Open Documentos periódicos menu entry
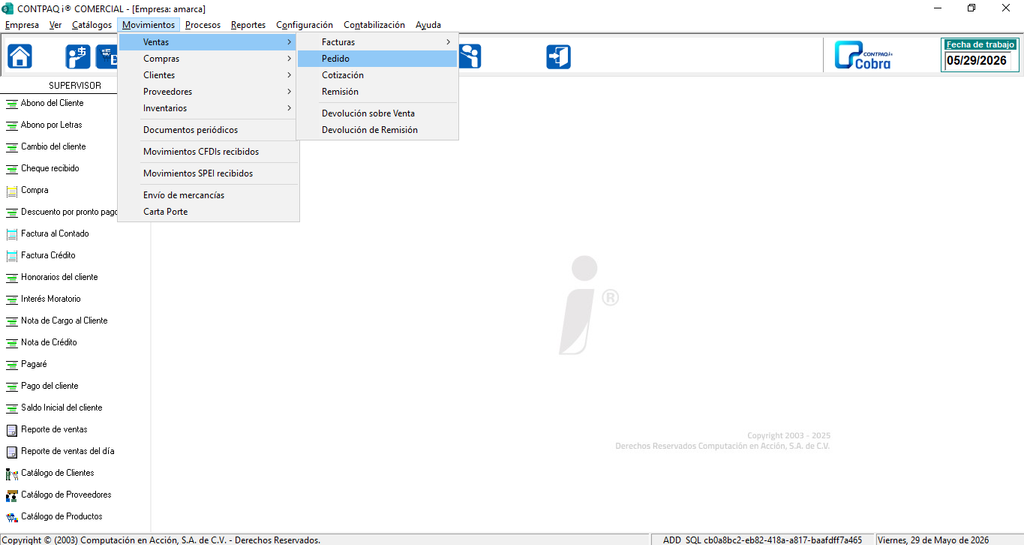The width and height of the screenshot is (1024, 545). [x=208, y=130]
